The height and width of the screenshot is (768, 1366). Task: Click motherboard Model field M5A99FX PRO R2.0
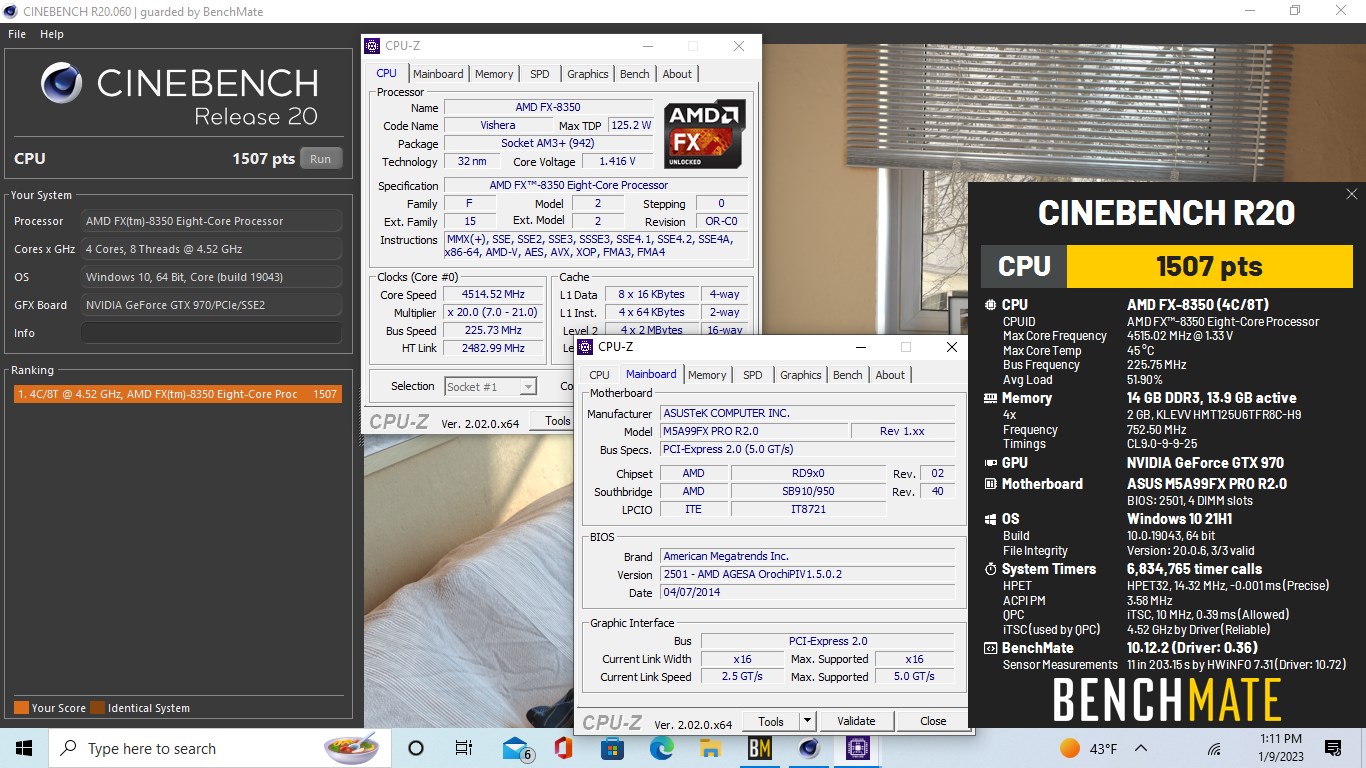[x=754, y=431]
